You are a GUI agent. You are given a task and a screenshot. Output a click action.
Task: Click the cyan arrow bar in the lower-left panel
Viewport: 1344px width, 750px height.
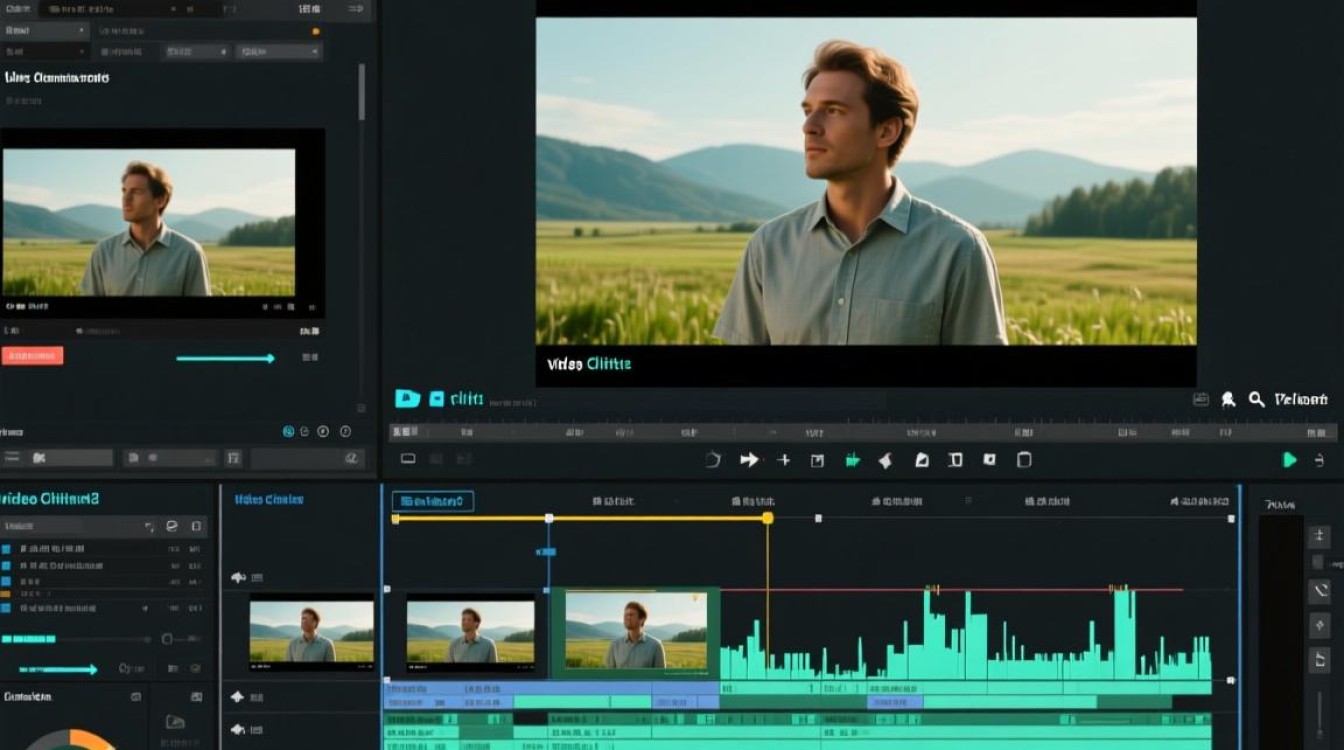click(x=58, y=670)
